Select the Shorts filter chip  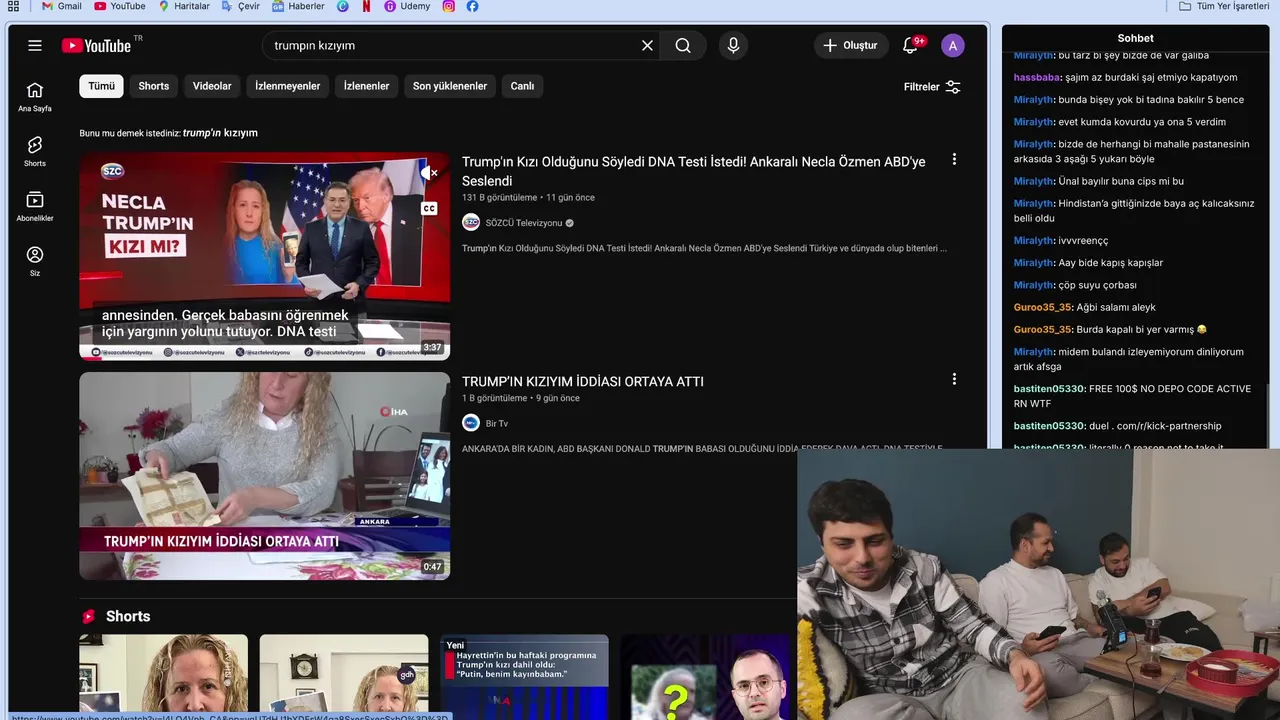click(154, 86)
